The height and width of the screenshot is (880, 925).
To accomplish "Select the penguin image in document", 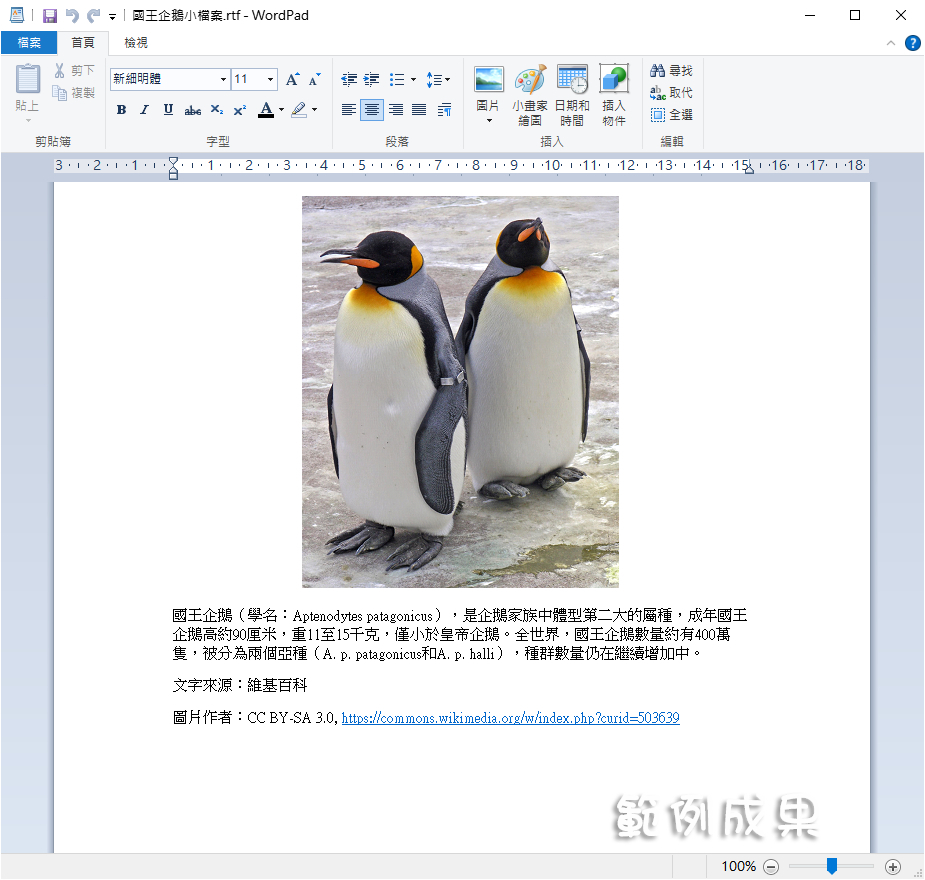I will tap(460, 391).
